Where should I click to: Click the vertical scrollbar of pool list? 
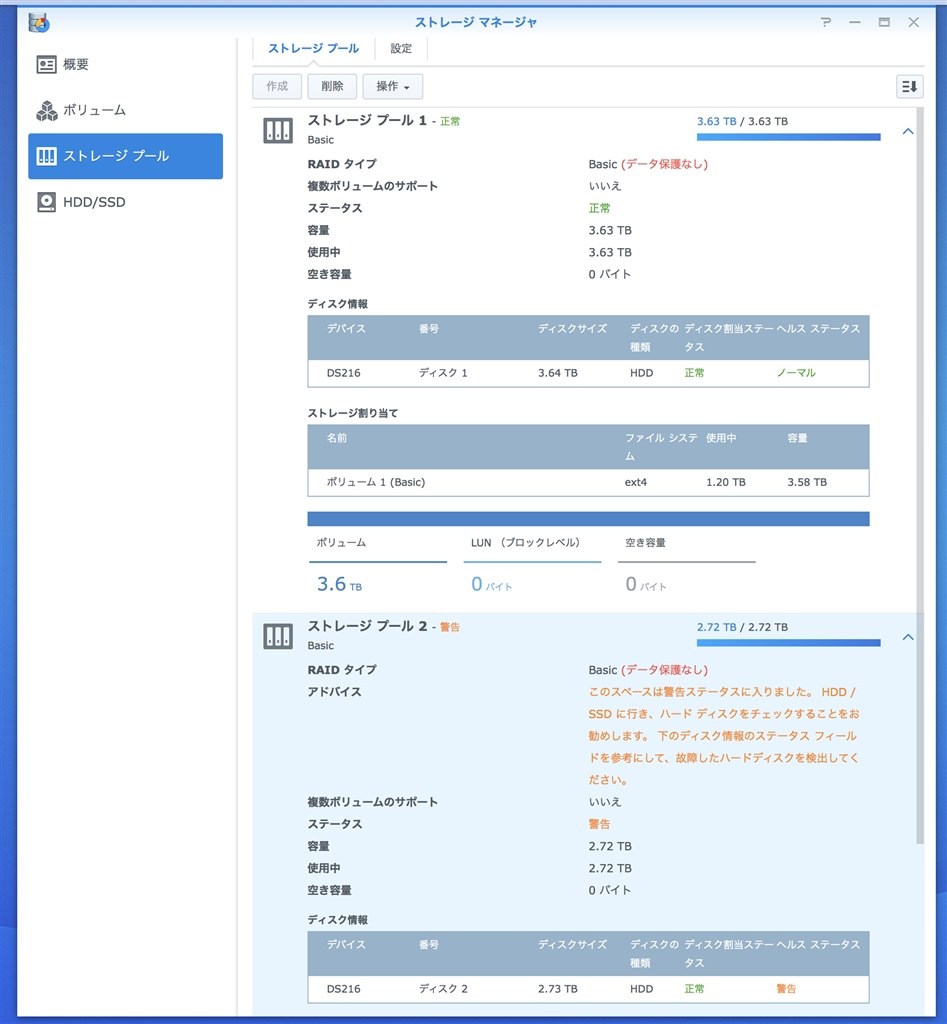[920, 475]
